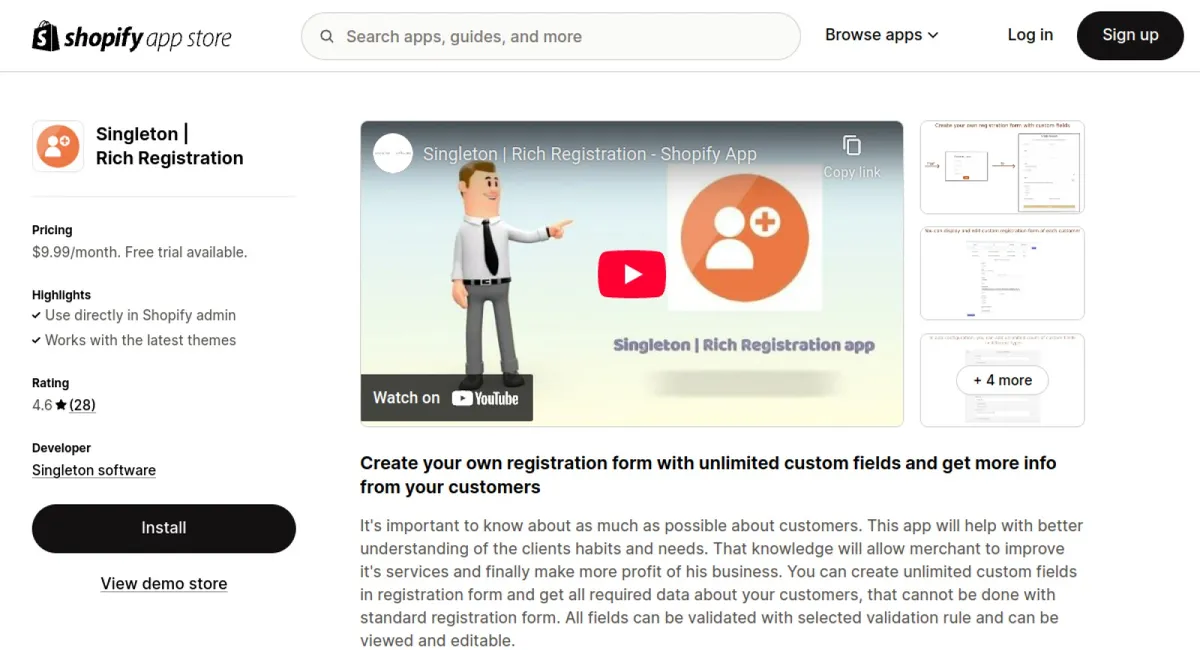1200x650 pixels.
Task: View the first registration form screenshot
Action: [x=1002, y=167]
